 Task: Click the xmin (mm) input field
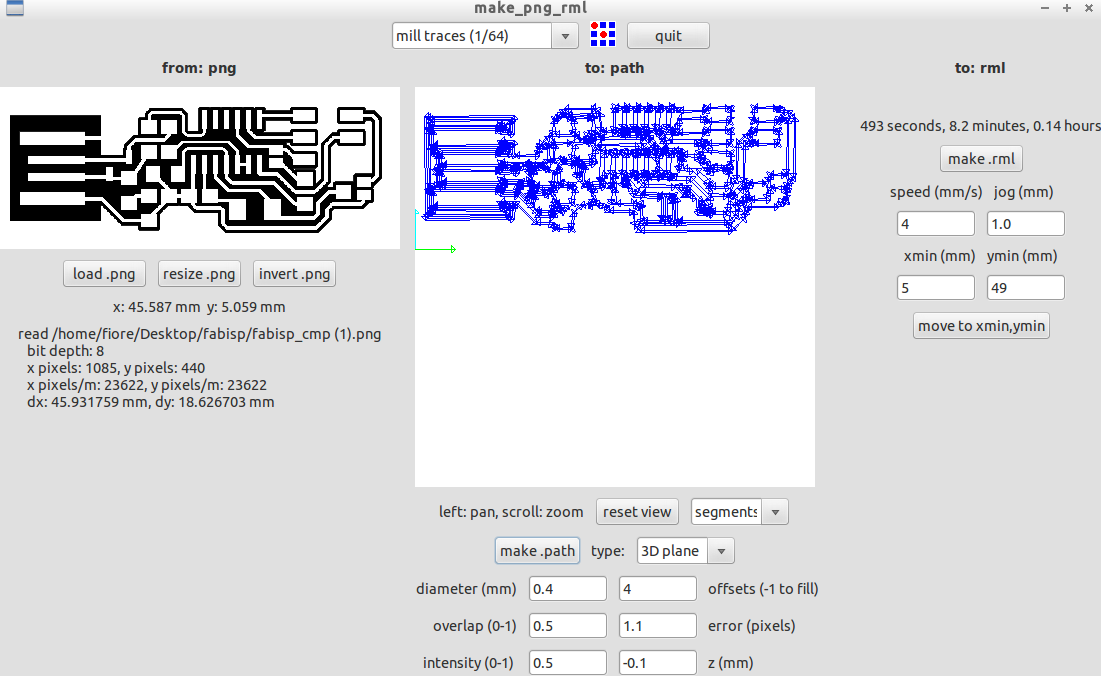coord(935,288)
